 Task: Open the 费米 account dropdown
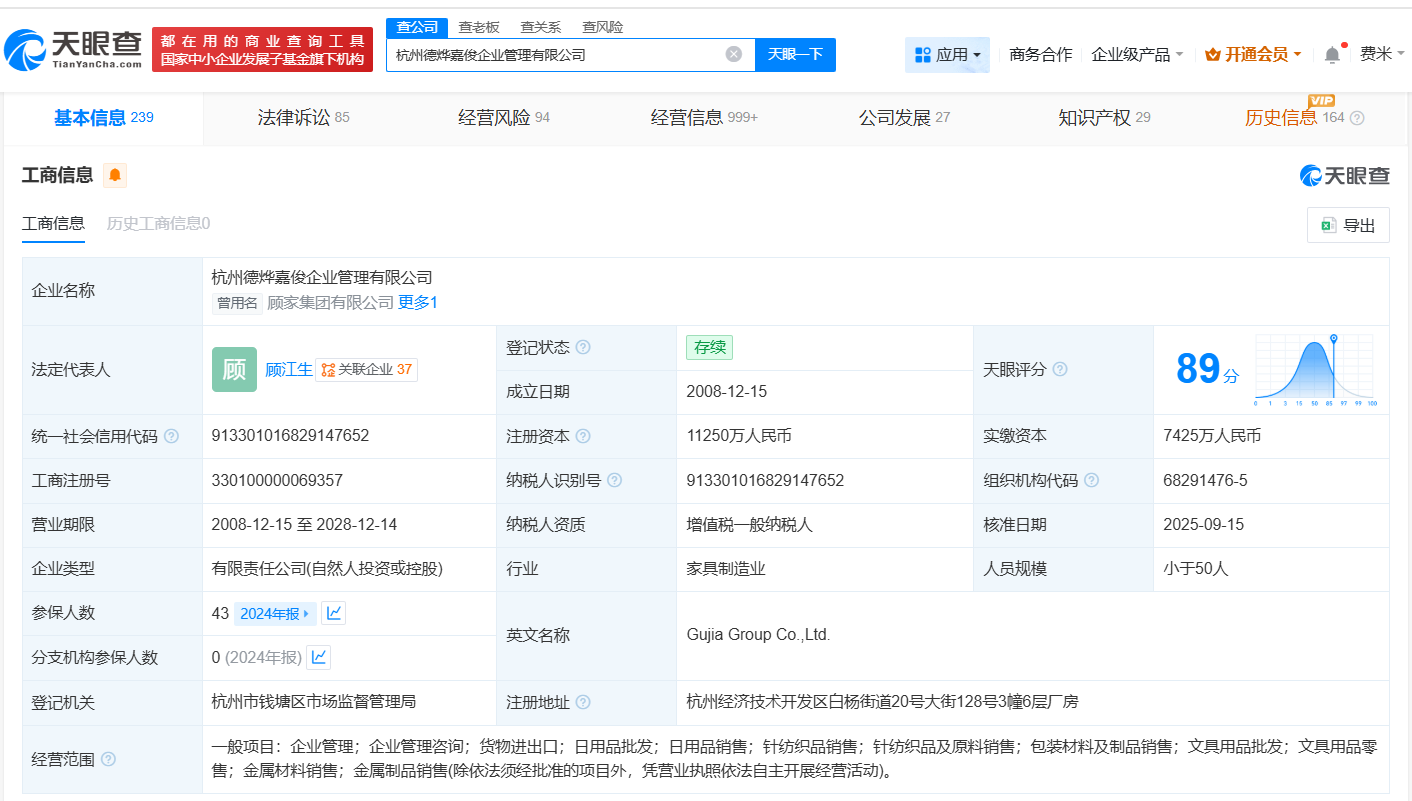(1383, 54)
